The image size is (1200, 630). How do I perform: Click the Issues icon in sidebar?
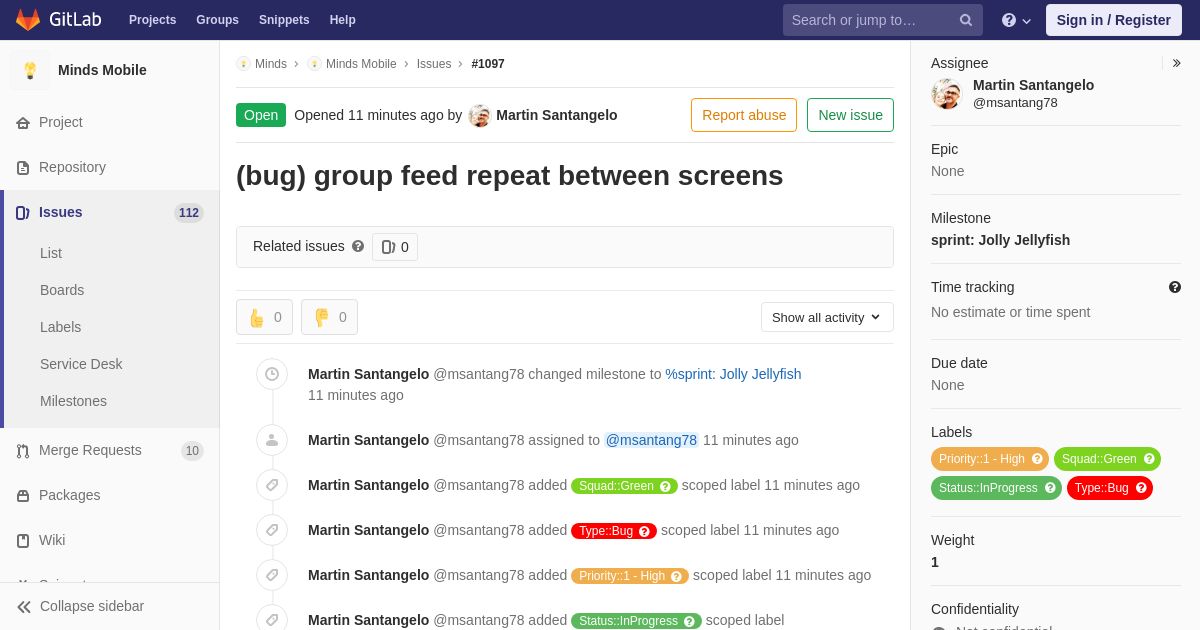tap(23, 212)
